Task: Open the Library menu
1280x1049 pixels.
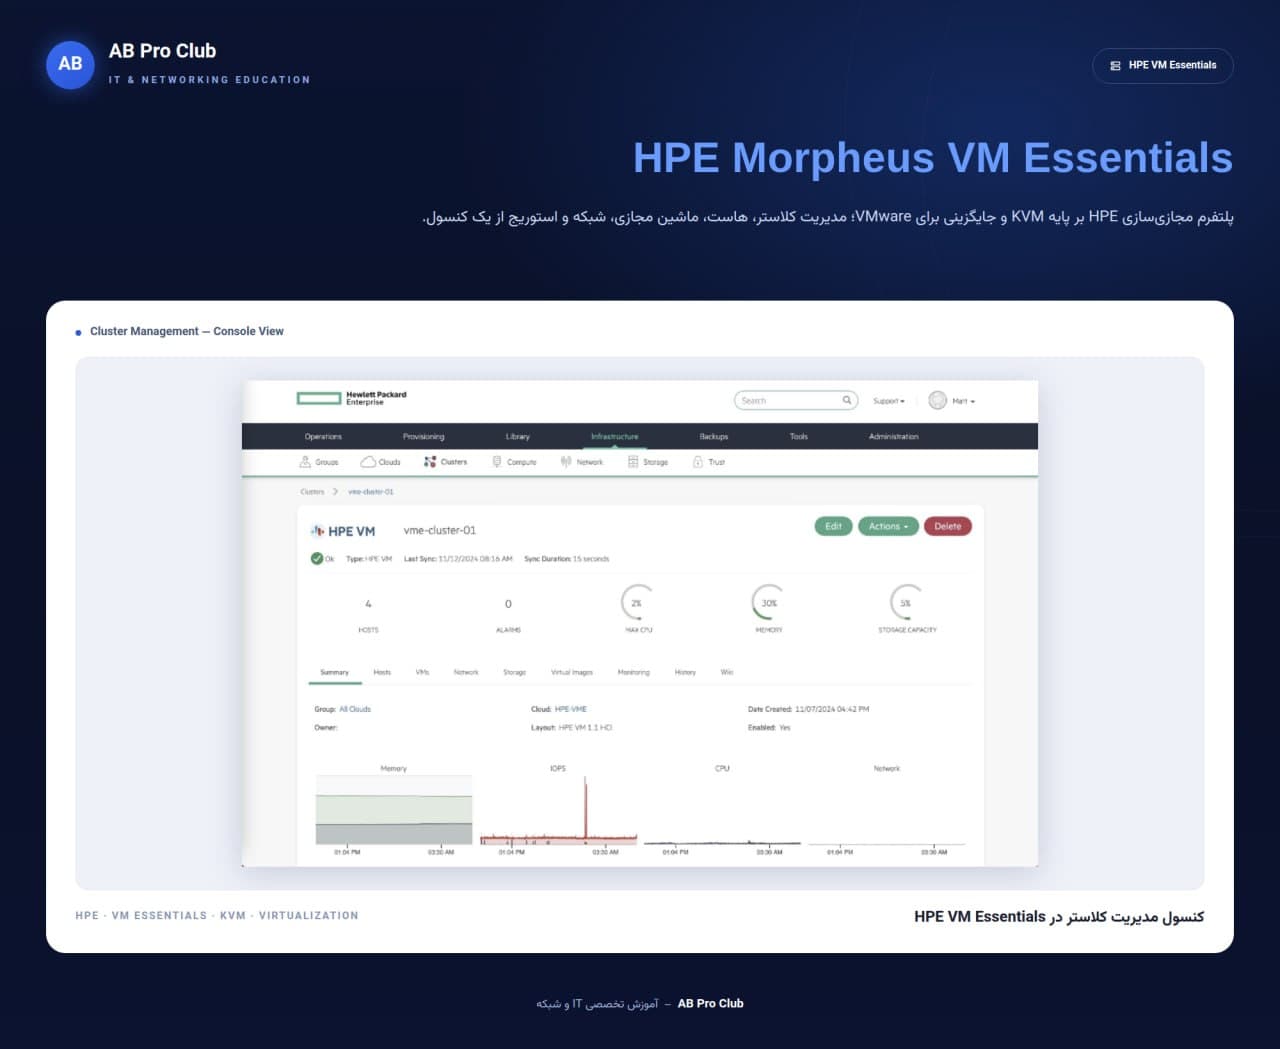Action: [x=518, y=437]
